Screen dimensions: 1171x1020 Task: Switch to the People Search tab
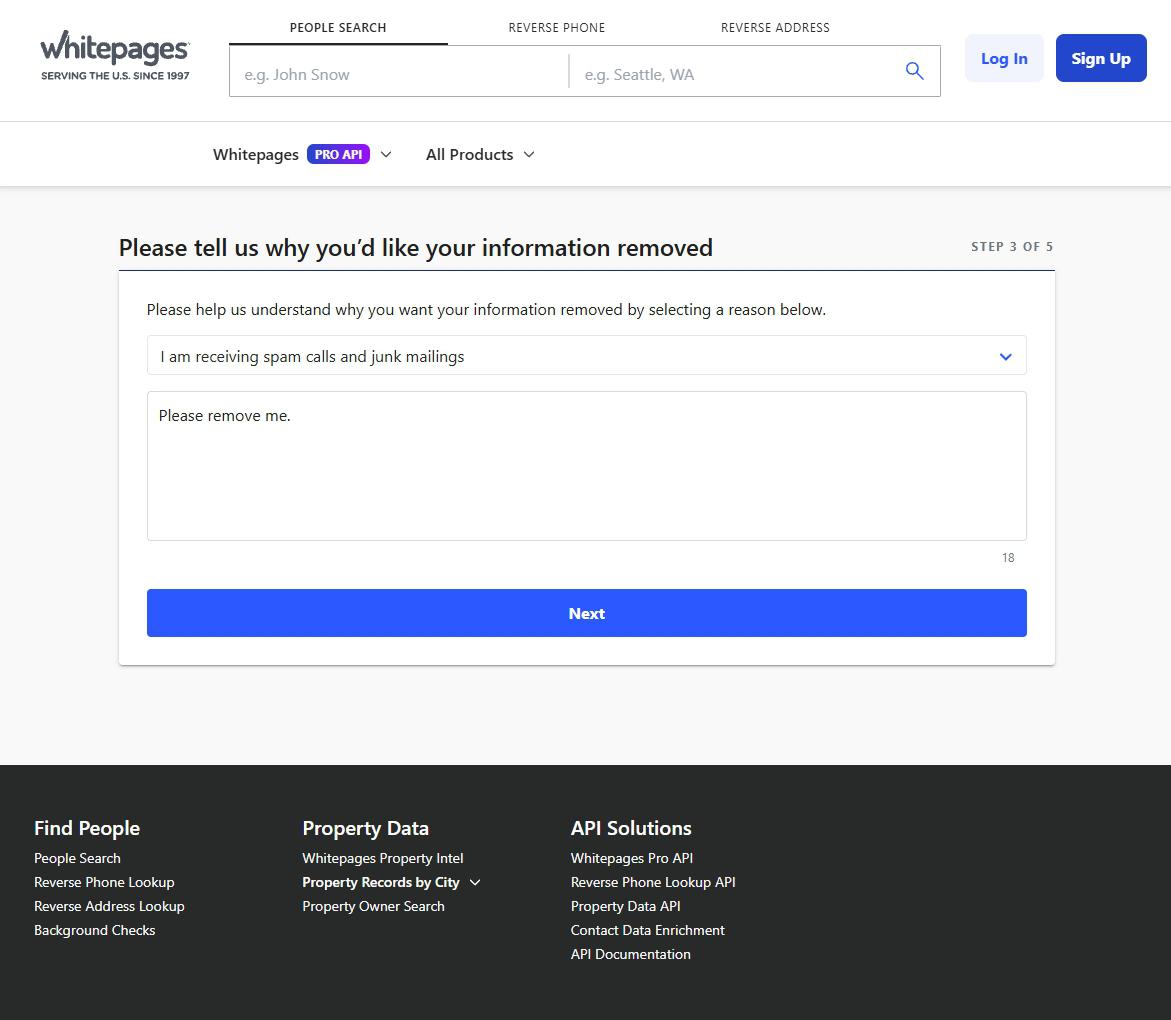(x=338, y=28)
